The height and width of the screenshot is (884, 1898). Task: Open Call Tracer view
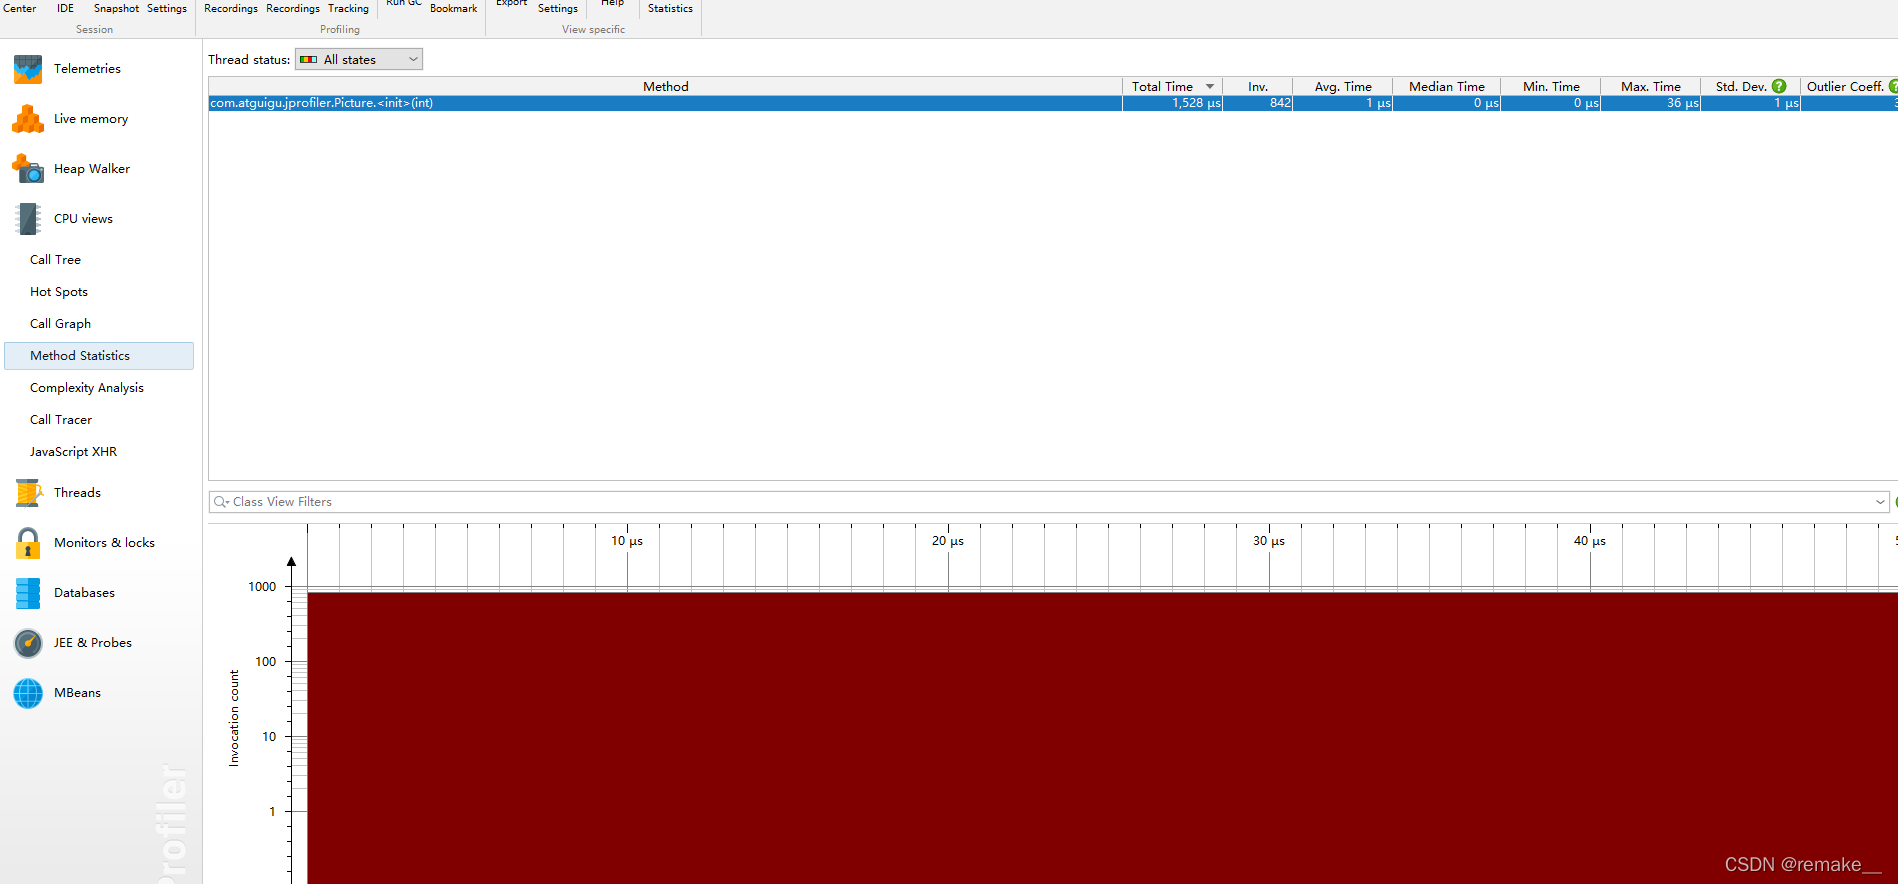pyautogui.click(x=61, y=420)
